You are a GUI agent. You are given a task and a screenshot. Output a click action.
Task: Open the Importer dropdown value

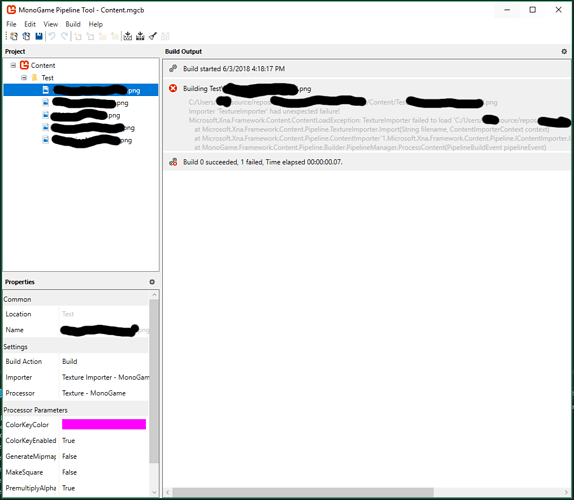(105, 377)
